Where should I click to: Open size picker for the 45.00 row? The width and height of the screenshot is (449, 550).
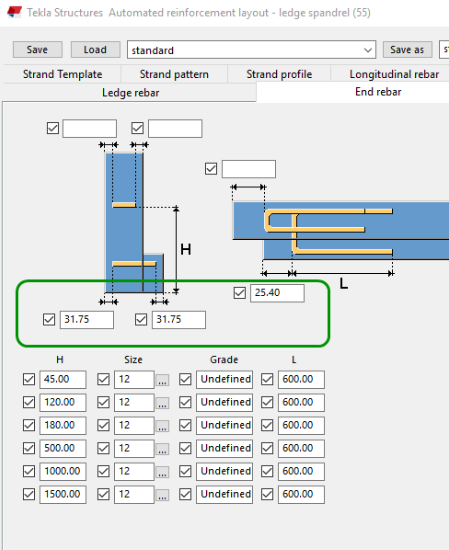pos(162,380)
